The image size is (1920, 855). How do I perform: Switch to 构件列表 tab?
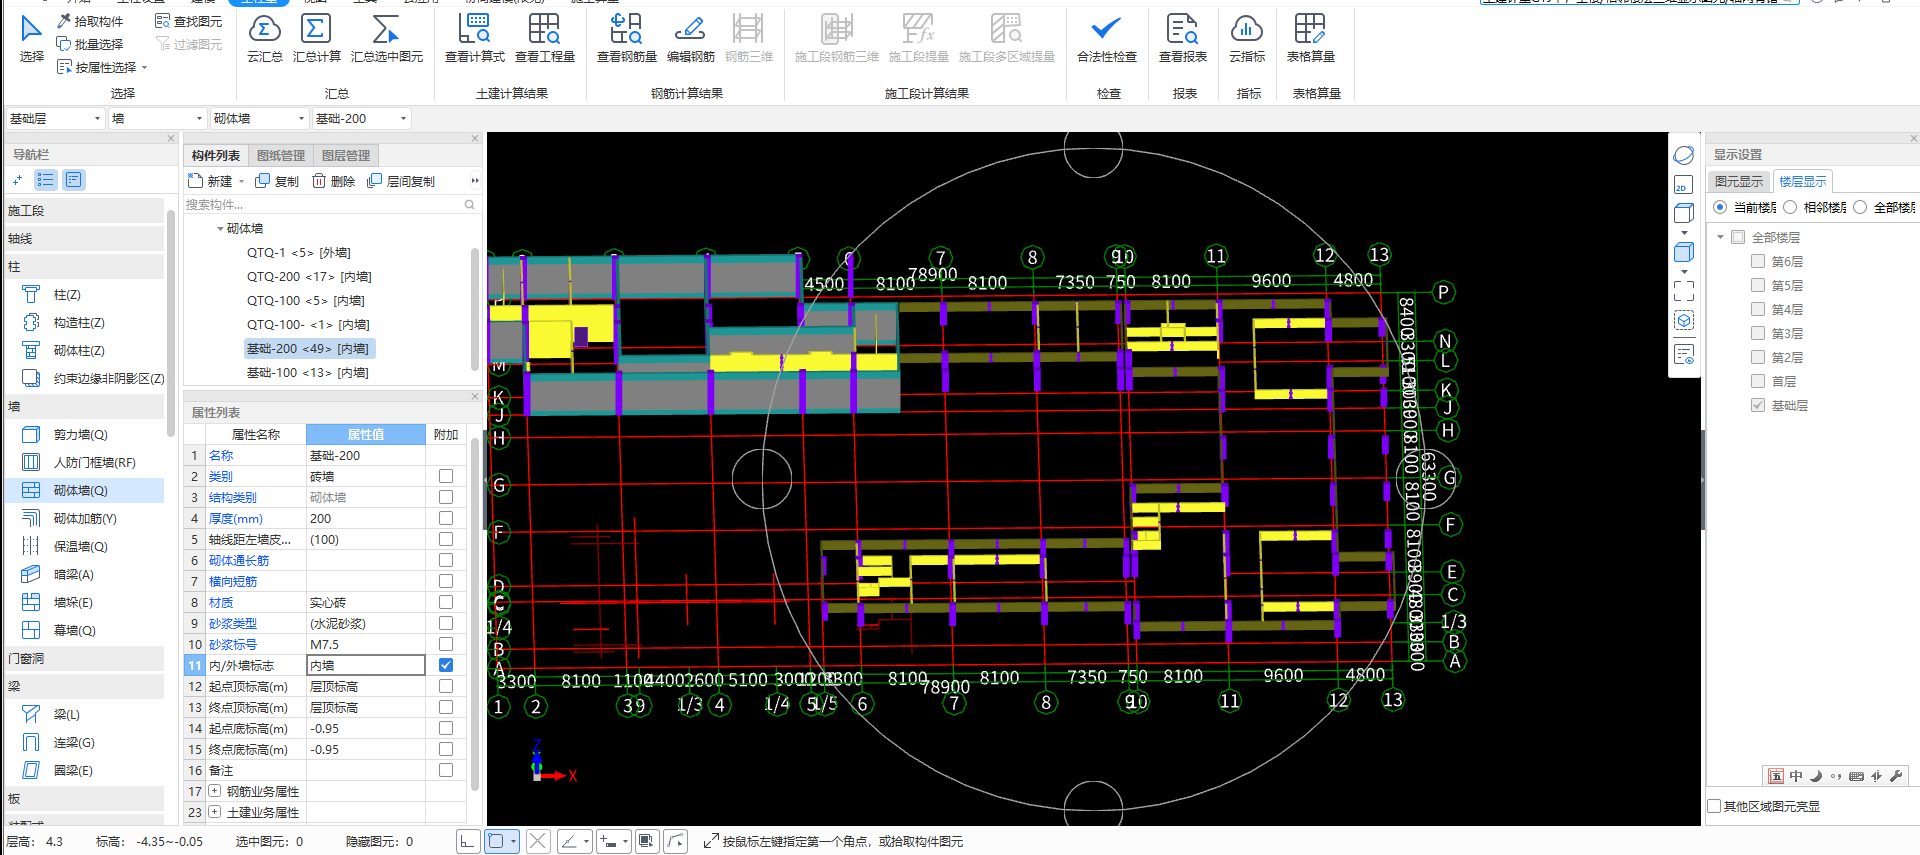(x=216, y=155)
